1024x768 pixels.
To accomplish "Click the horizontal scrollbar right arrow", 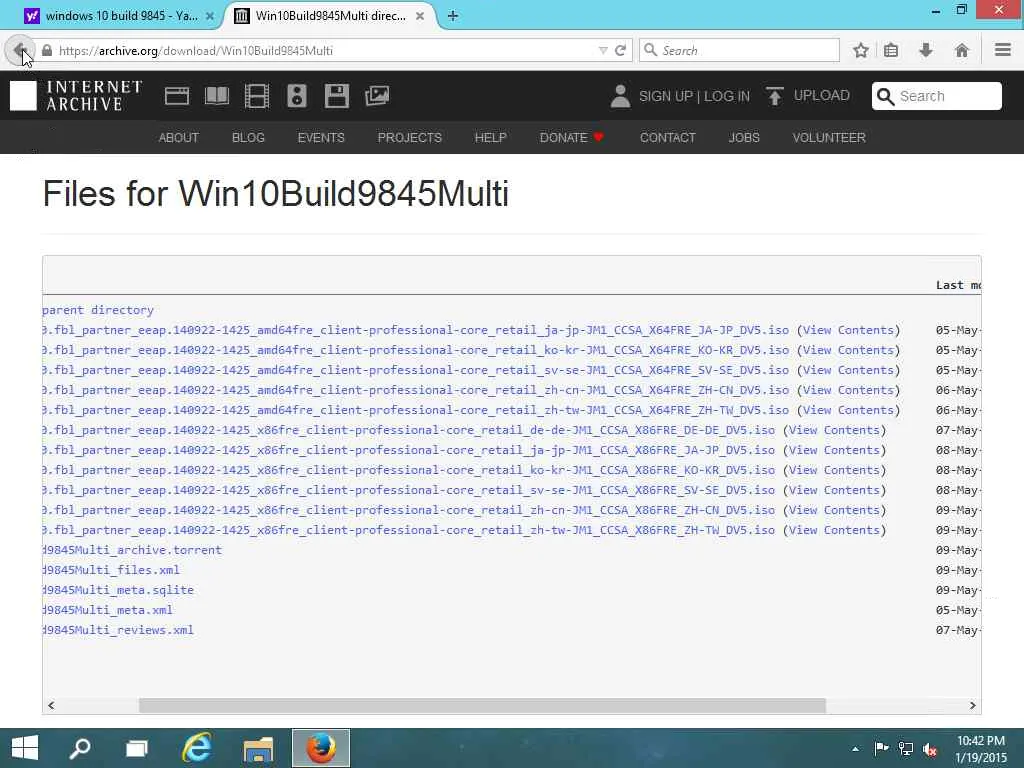I will coord(972,705).
